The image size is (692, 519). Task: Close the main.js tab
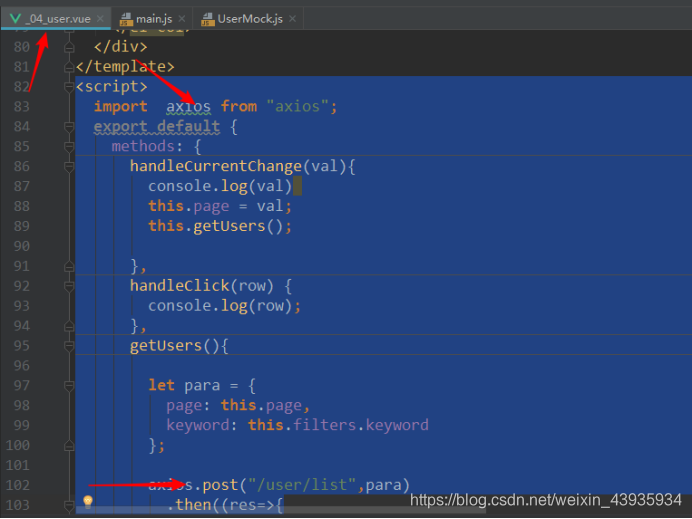click(182, 19)
